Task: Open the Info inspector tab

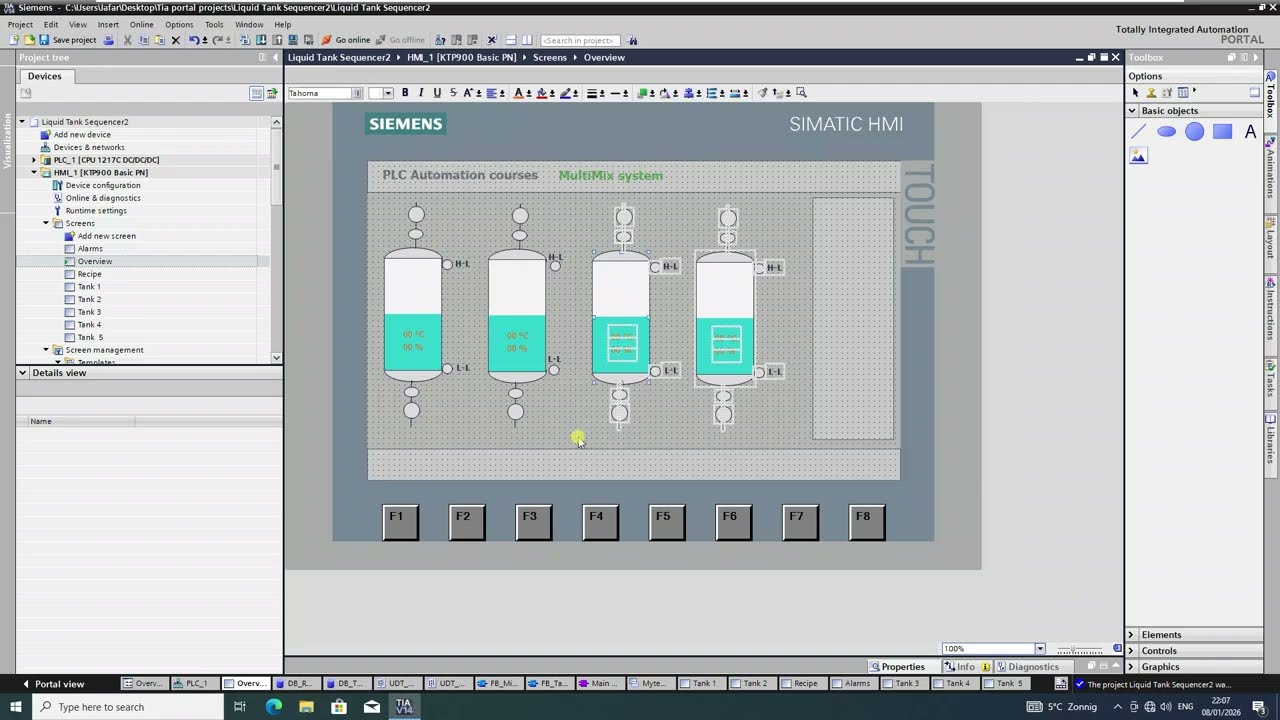Action: (x=966, y=667)
